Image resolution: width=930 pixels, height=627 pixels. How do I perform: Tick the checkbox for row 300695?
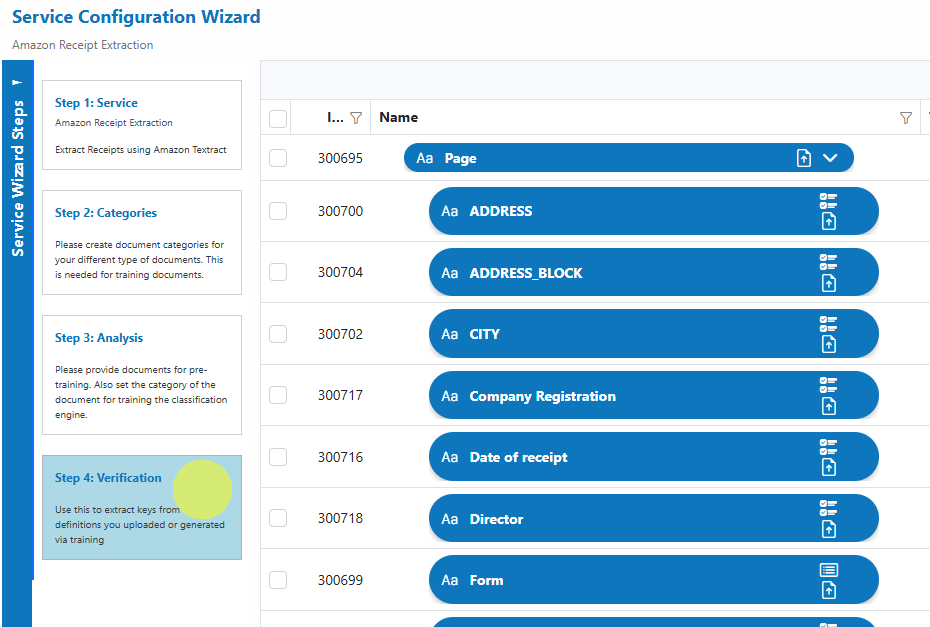(278, 158)
